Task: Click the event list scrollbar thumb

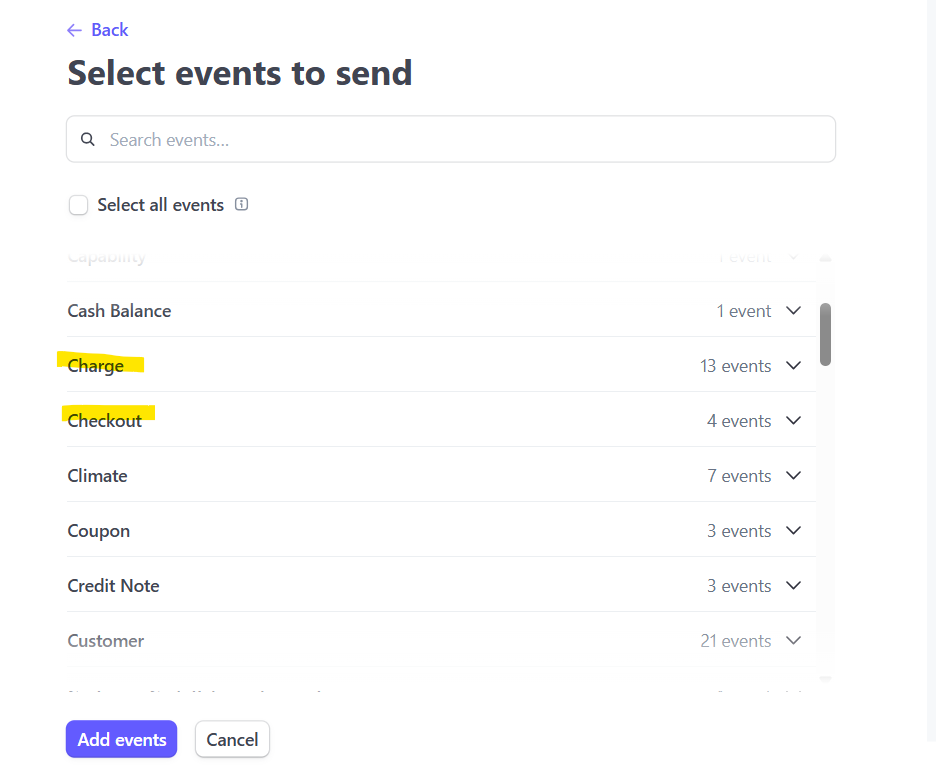Action: click(x=826, y=334)
